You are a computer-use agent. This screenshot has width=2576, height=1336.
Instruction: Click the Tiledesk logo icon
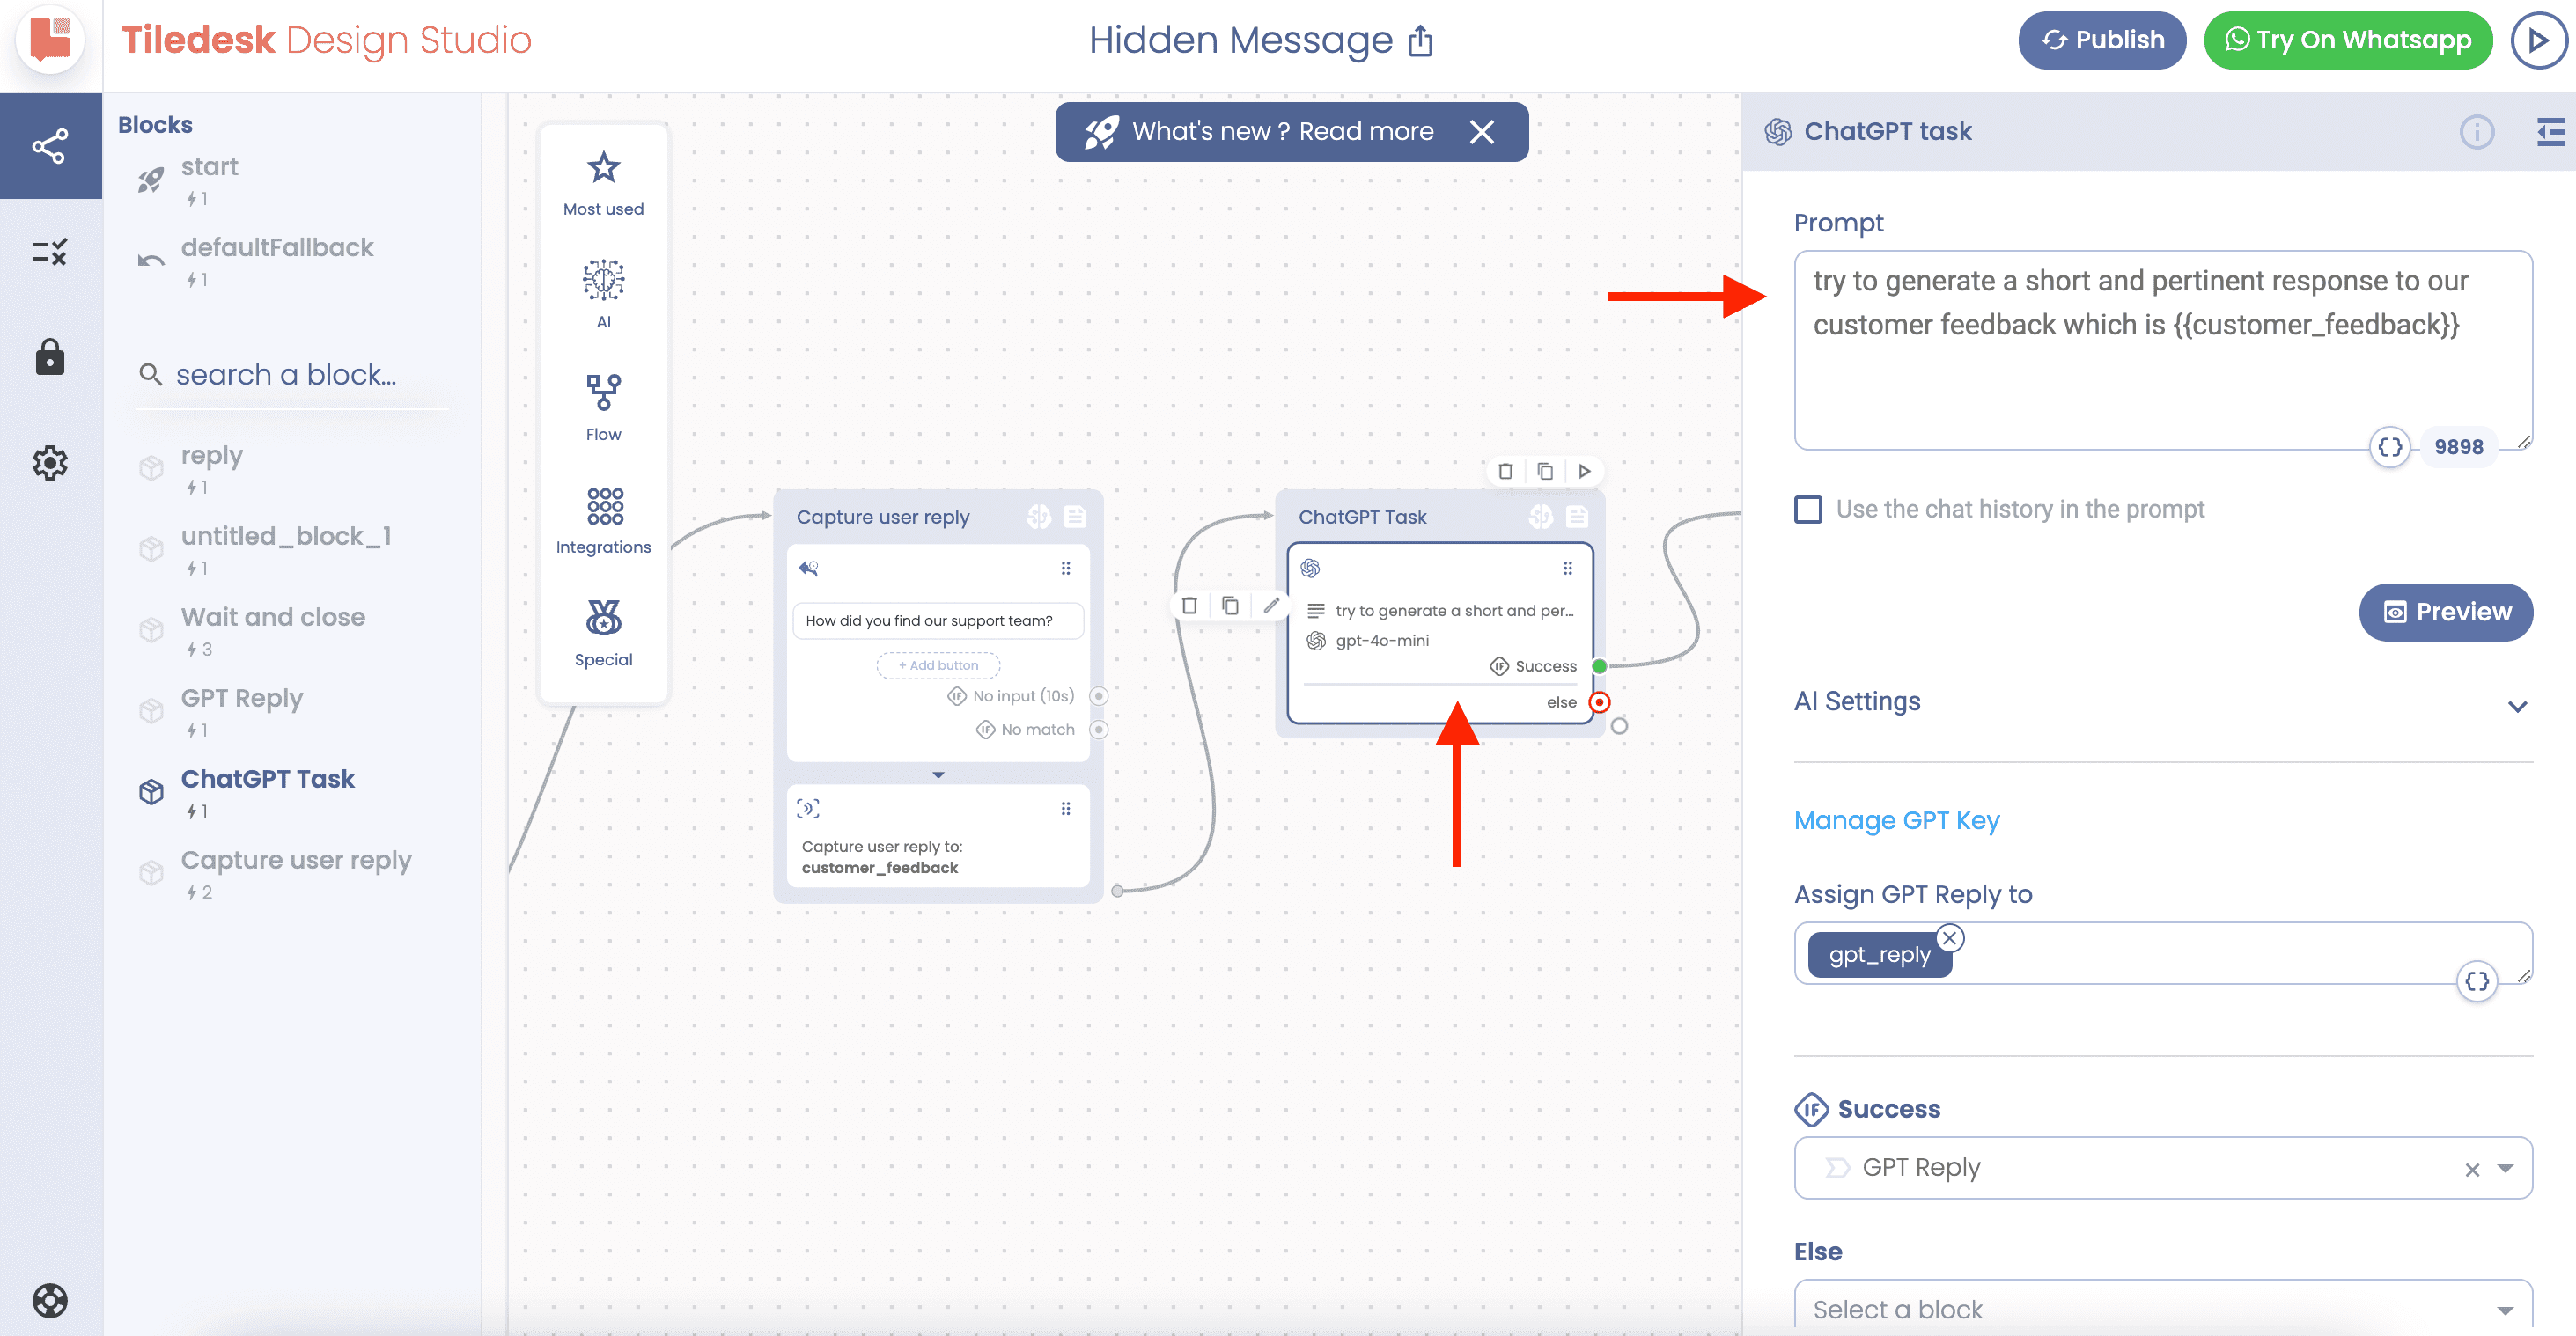(50, 40)
